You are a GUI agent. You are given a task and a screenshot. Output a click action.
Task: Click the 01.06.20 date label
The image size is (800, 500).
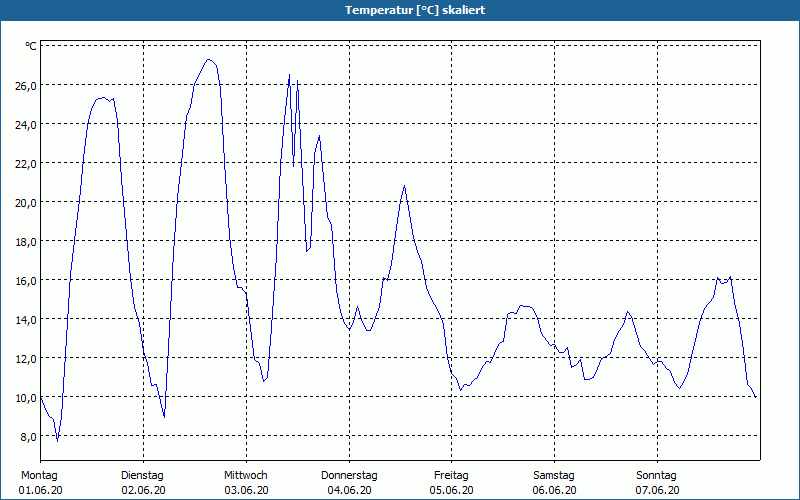coord(40,490)
